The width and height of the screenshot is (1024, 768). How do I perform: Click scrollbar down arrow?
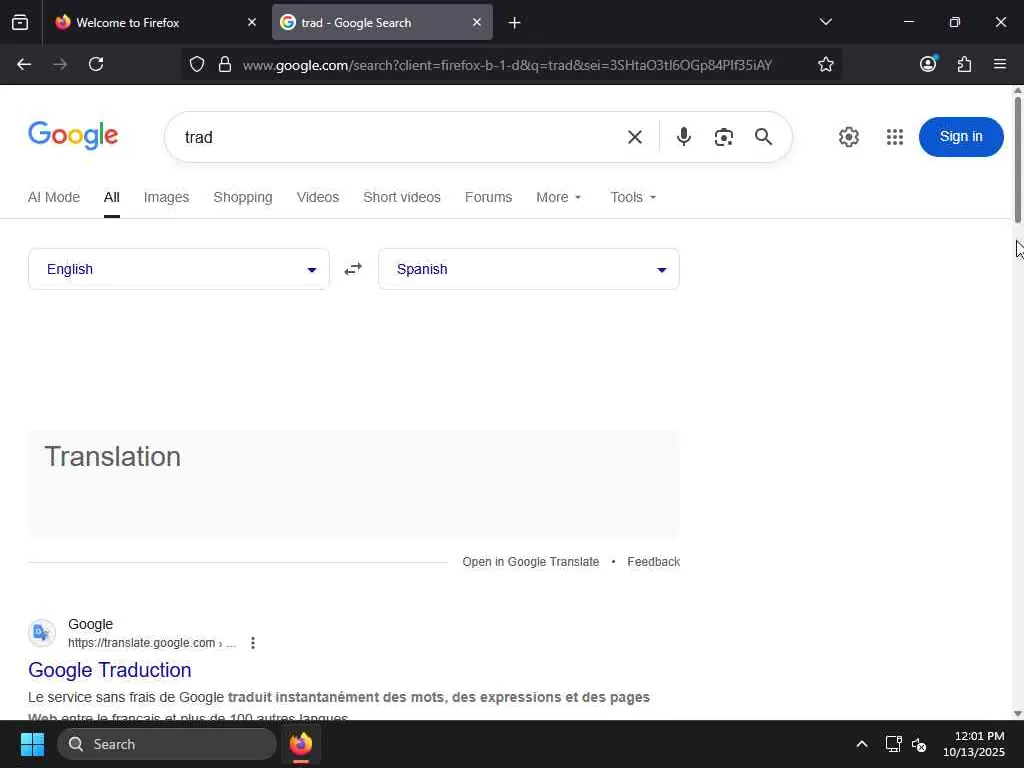(x=1017, y=713)
